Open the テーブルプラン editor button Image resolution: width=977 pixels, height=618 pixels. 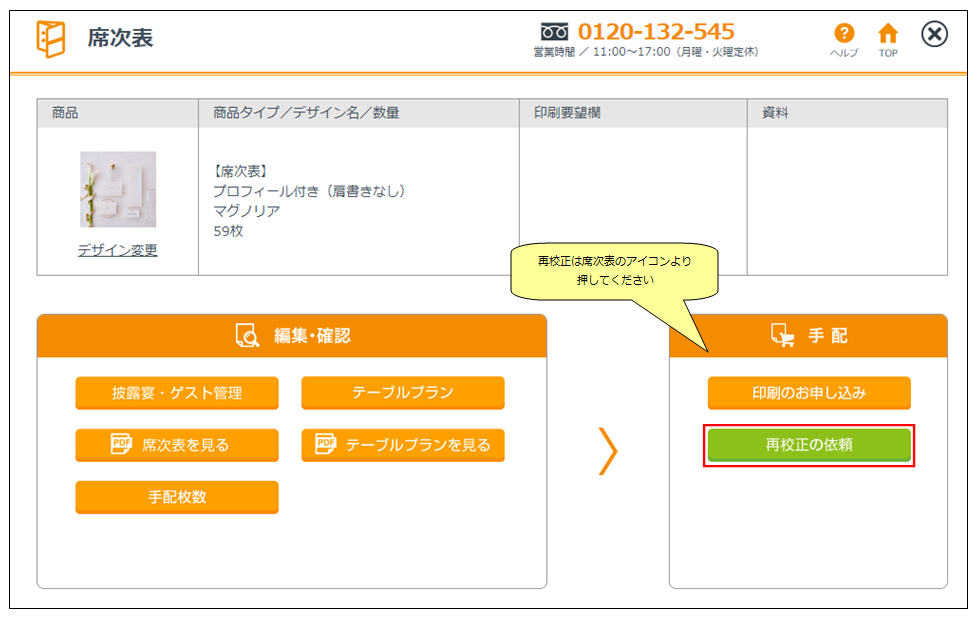click(x=403, y=393)
